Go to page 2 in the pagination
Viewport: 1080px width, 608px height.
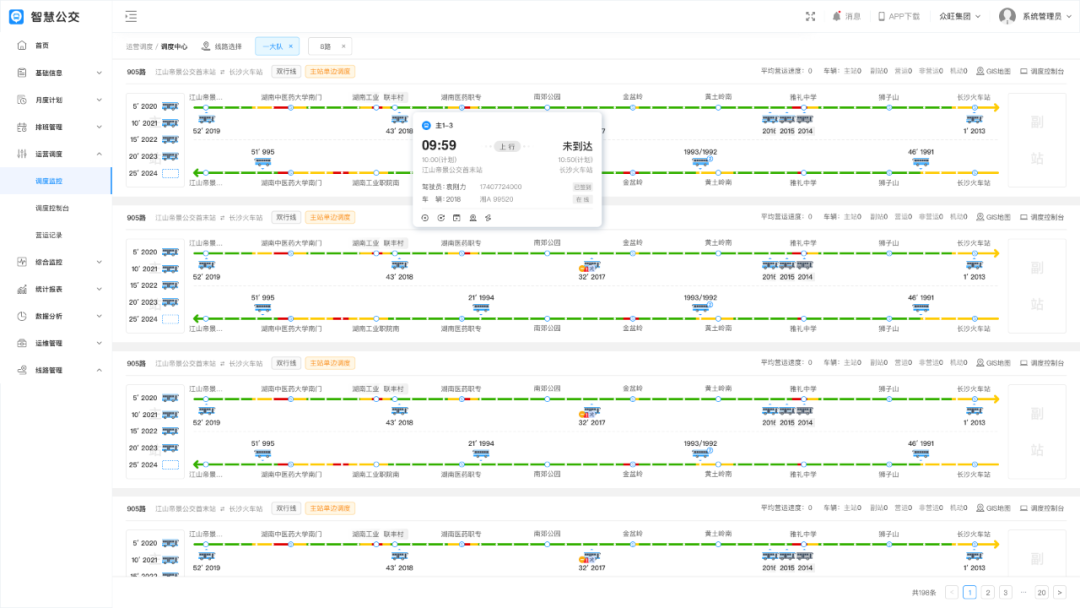pyautogui.click(x=987, y=592)
